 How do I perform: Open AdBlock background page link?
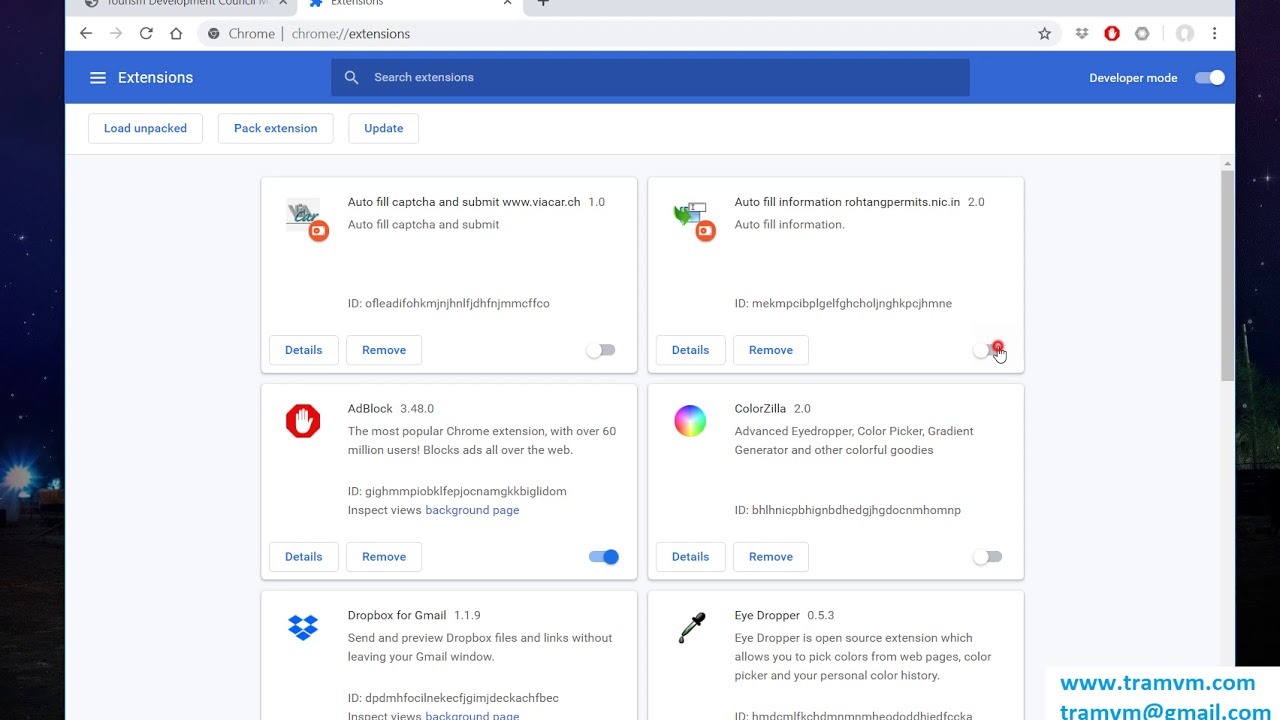472,510
